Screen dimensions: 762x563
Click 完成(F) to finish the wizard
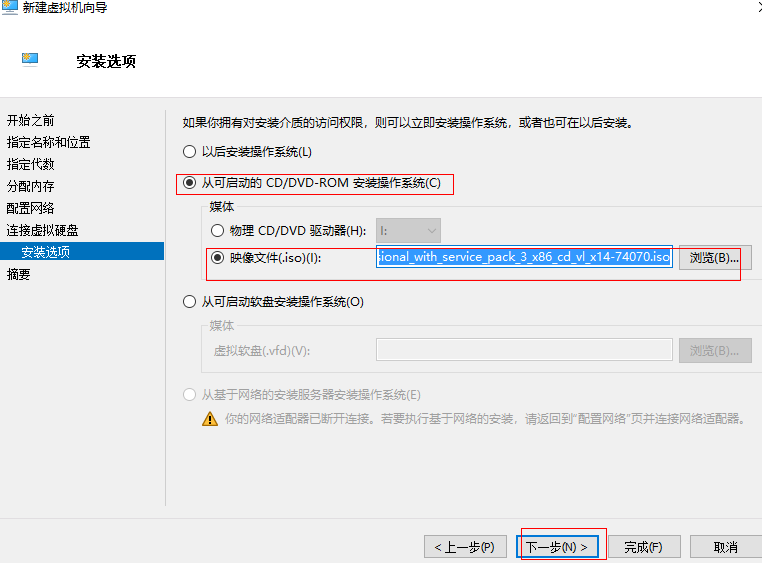tap(644, 547)
